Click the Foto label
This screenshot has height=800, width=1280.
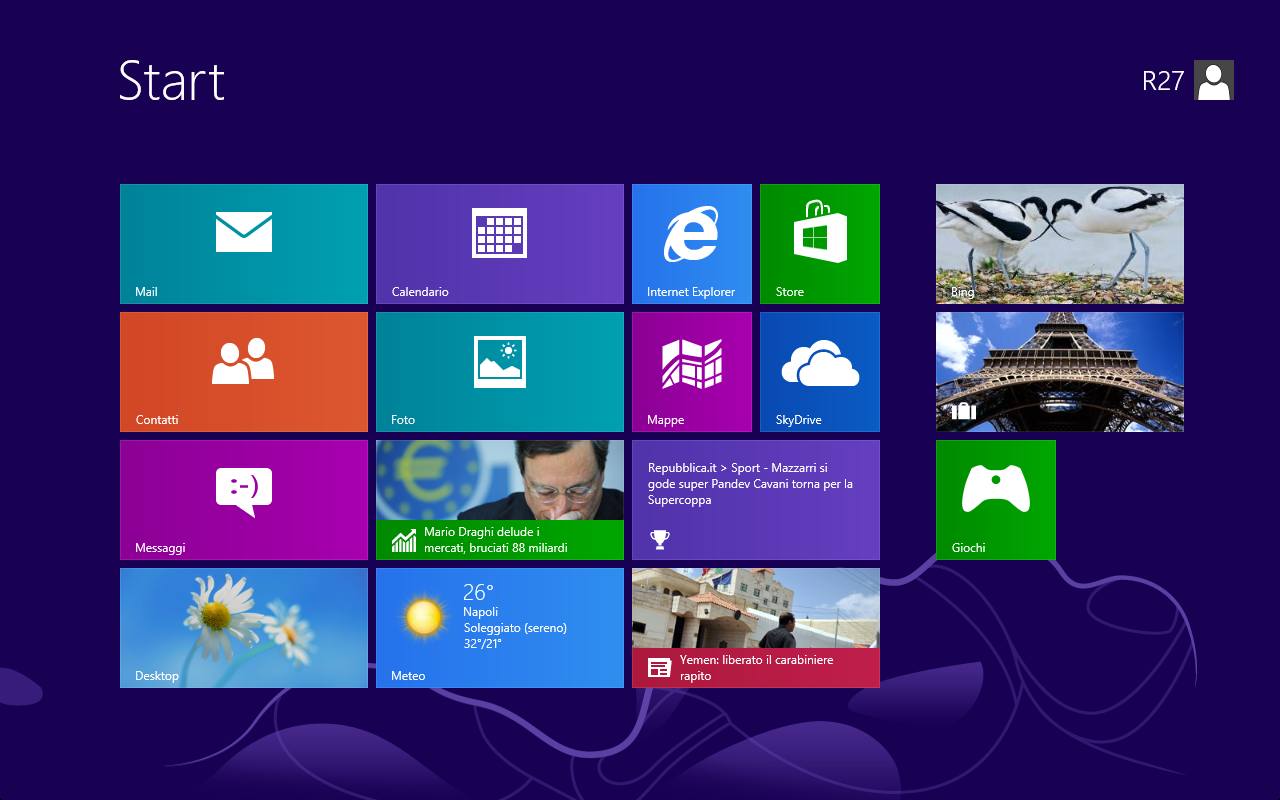(x=403, y=420)
